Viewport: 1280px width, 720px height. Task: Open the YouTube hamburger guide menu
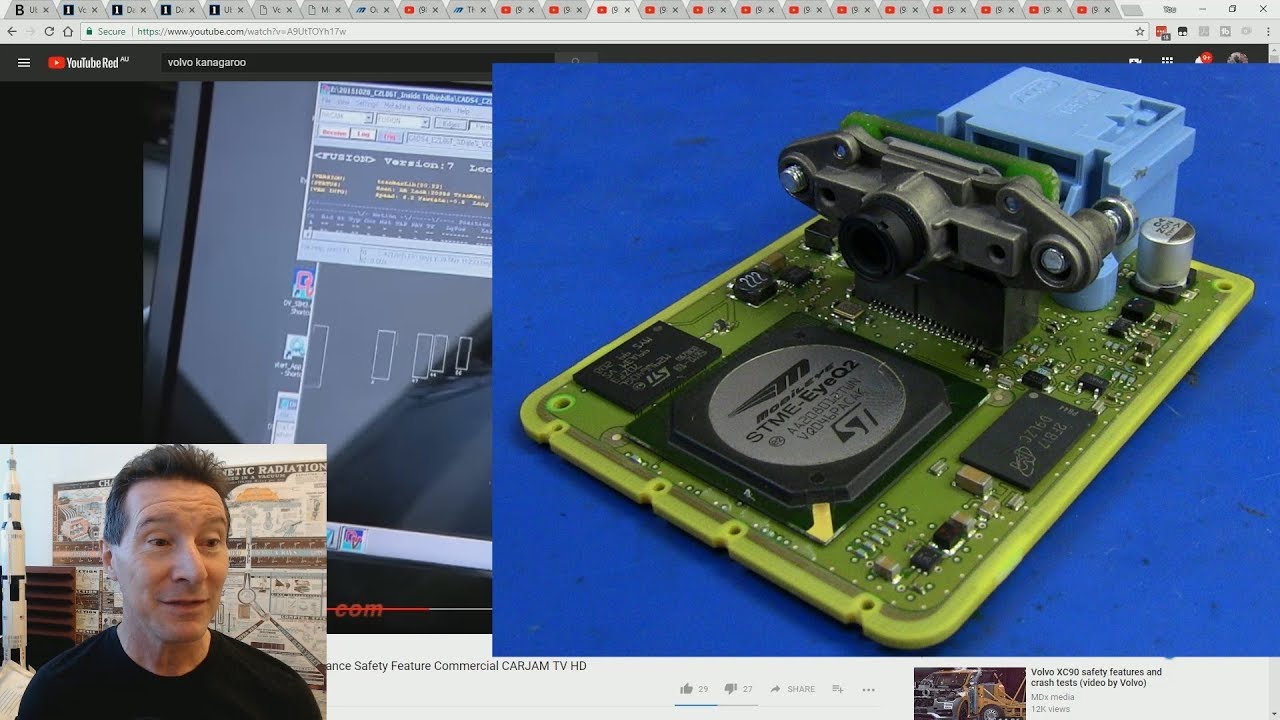click(x=24, y=62)
